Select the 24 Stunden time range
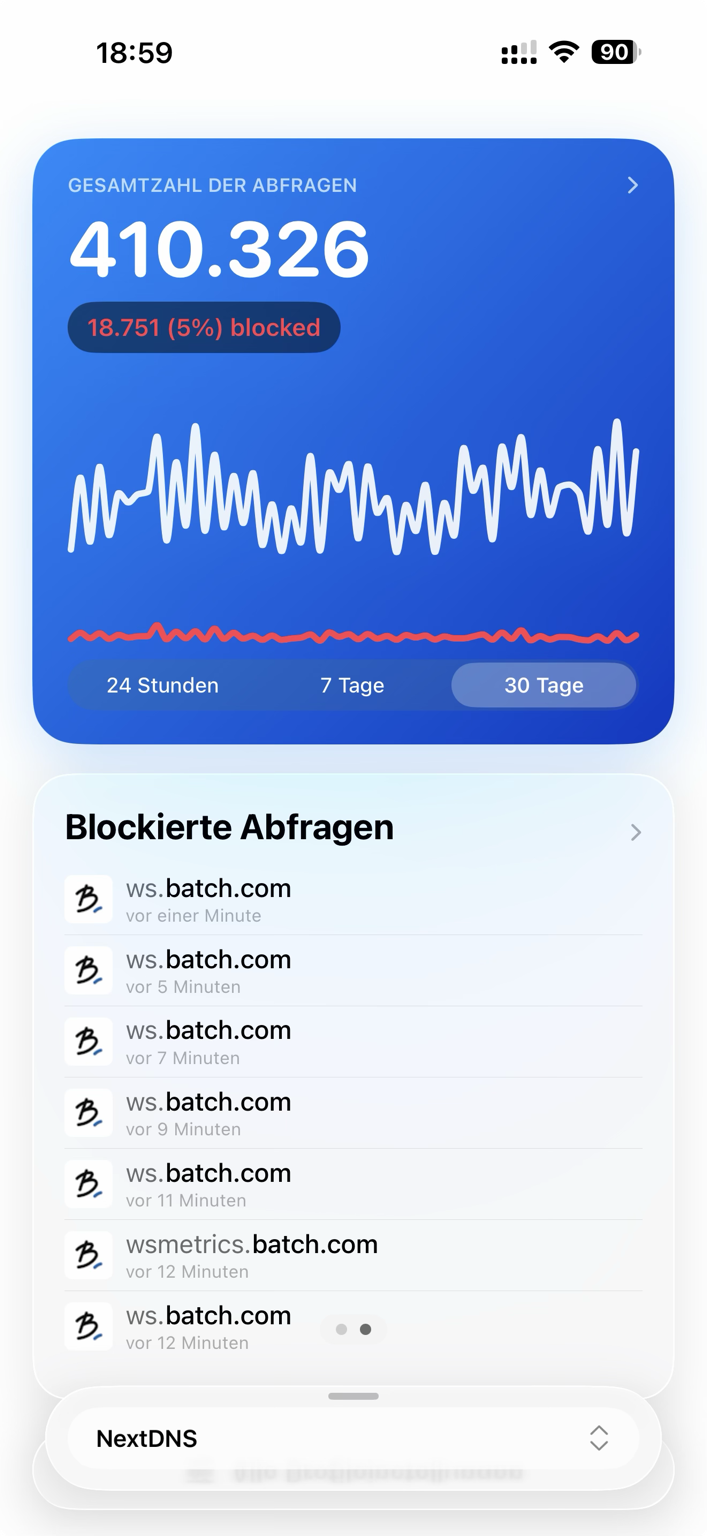The image size is (707, 1536). click(x=163, y=685)
